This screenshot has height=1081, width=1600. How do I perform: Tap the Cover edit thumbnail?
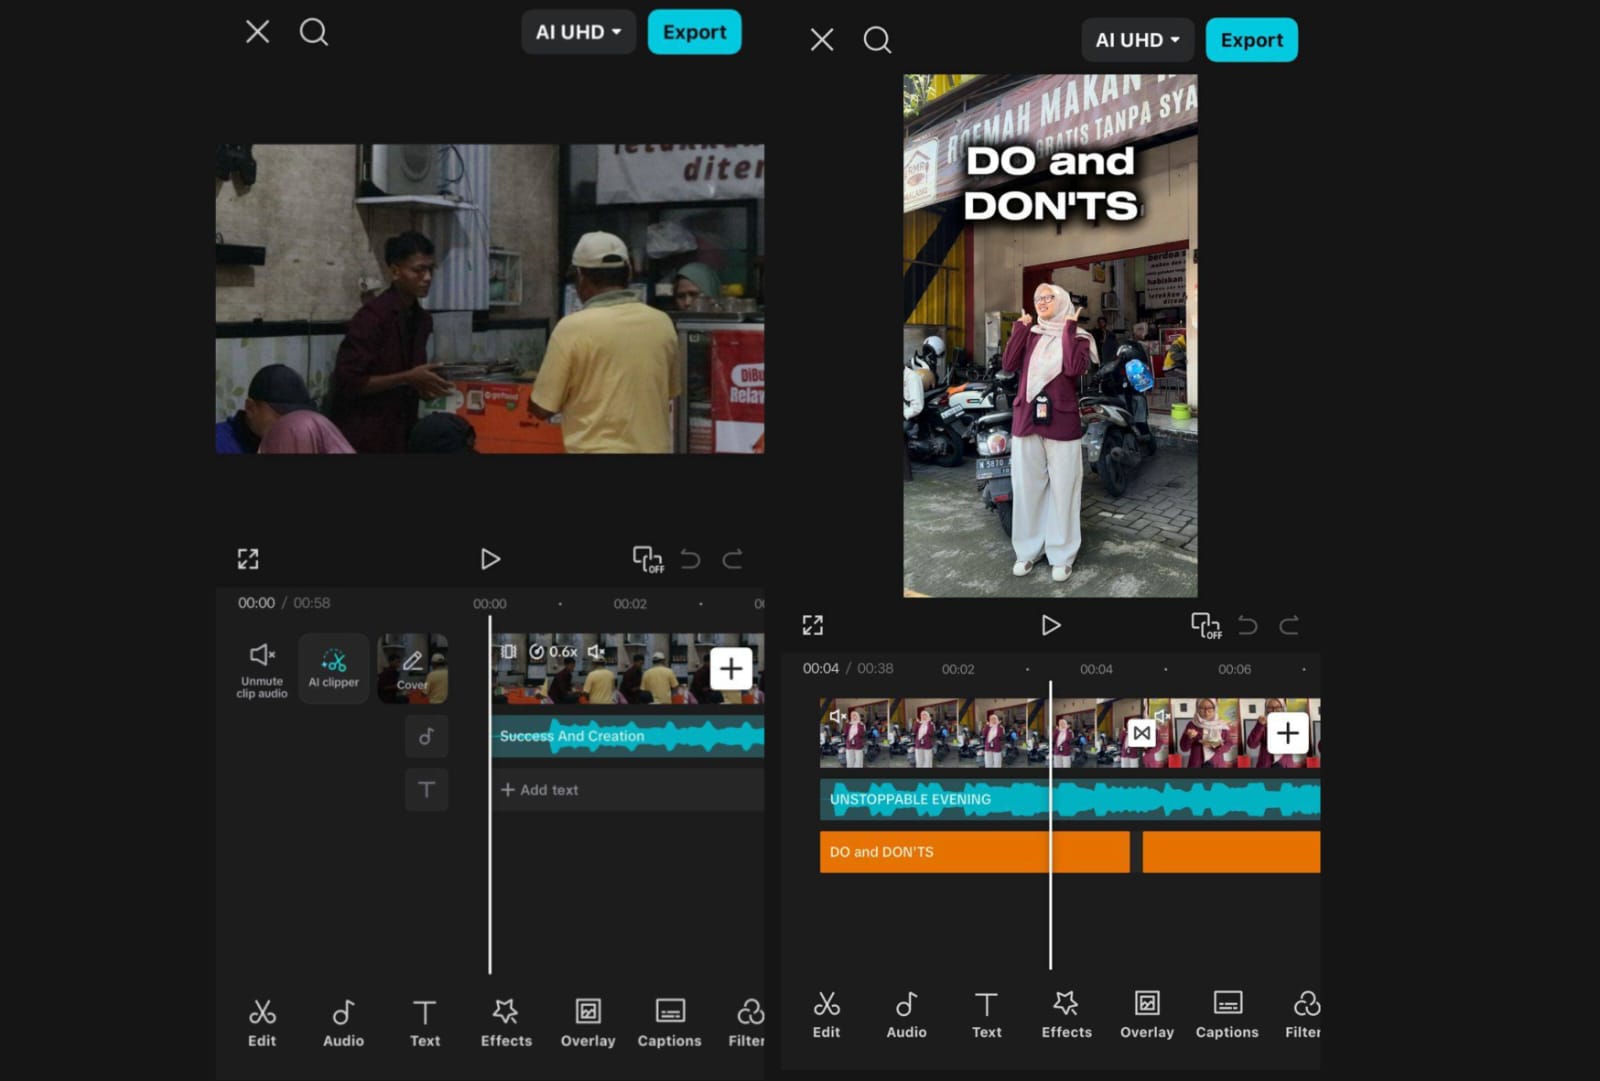412,668
